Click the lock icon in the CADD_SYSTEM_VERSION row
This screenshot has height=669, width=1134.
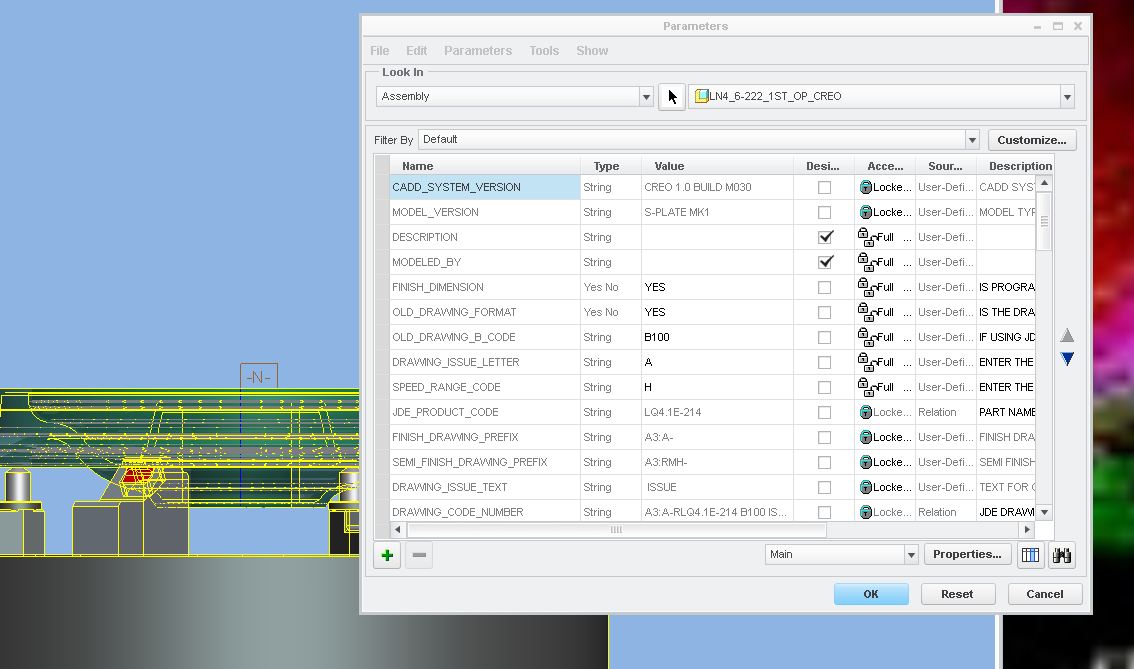[x=866, y=187]
